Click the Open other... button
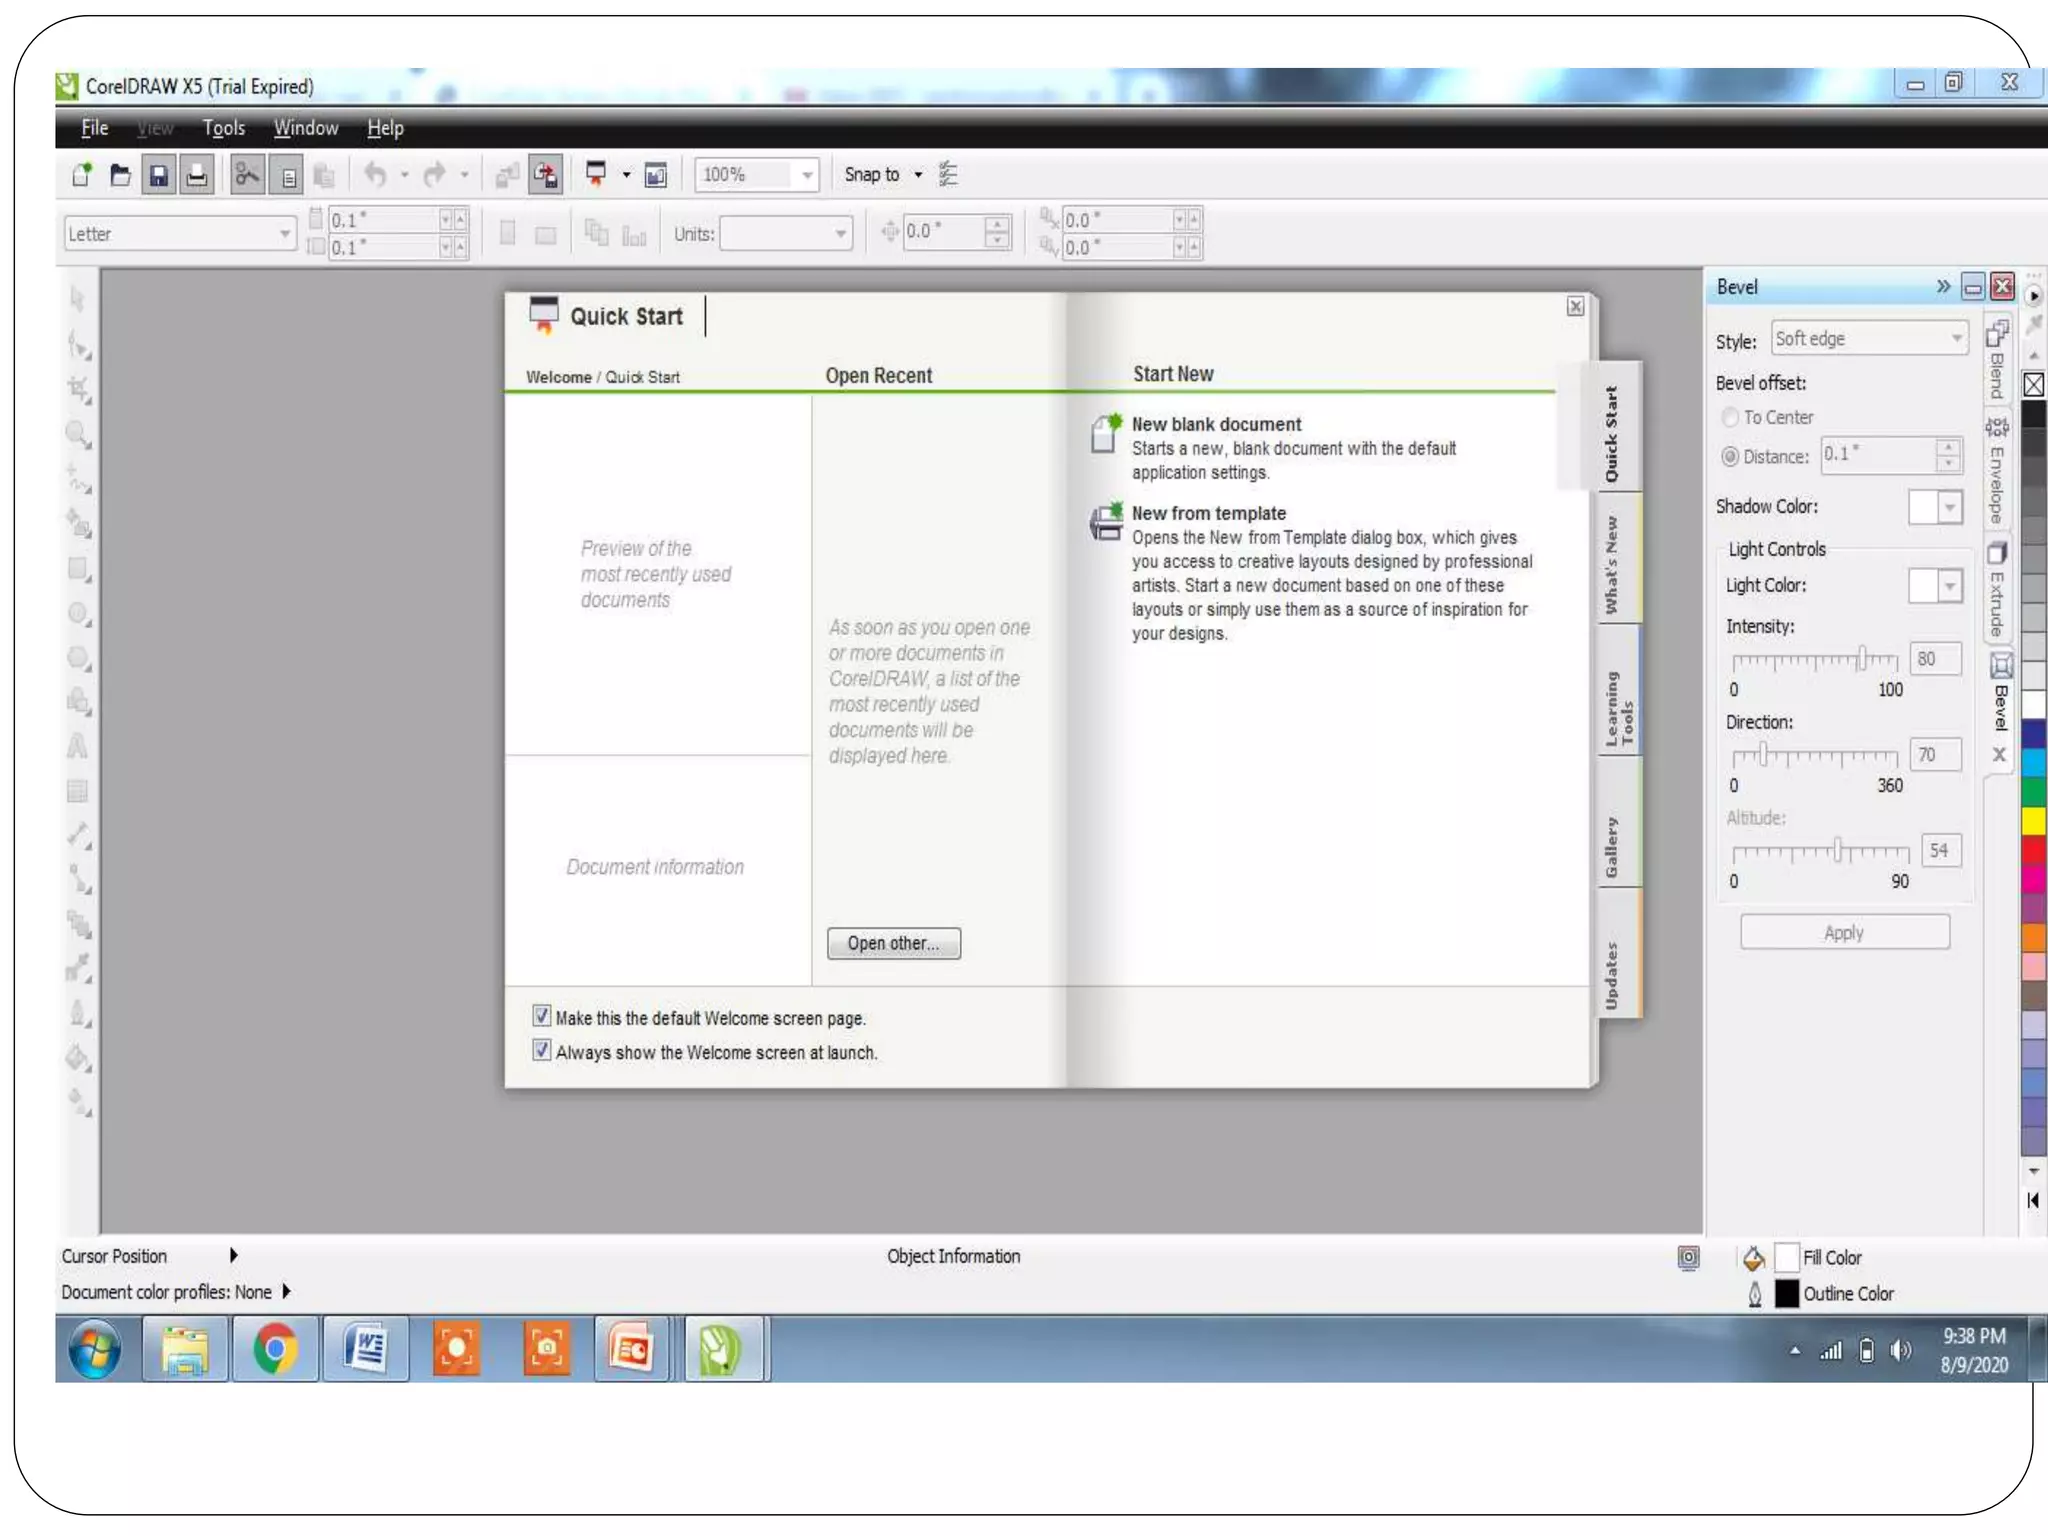Screen dimensions: 2048x1536 point(893,943)
